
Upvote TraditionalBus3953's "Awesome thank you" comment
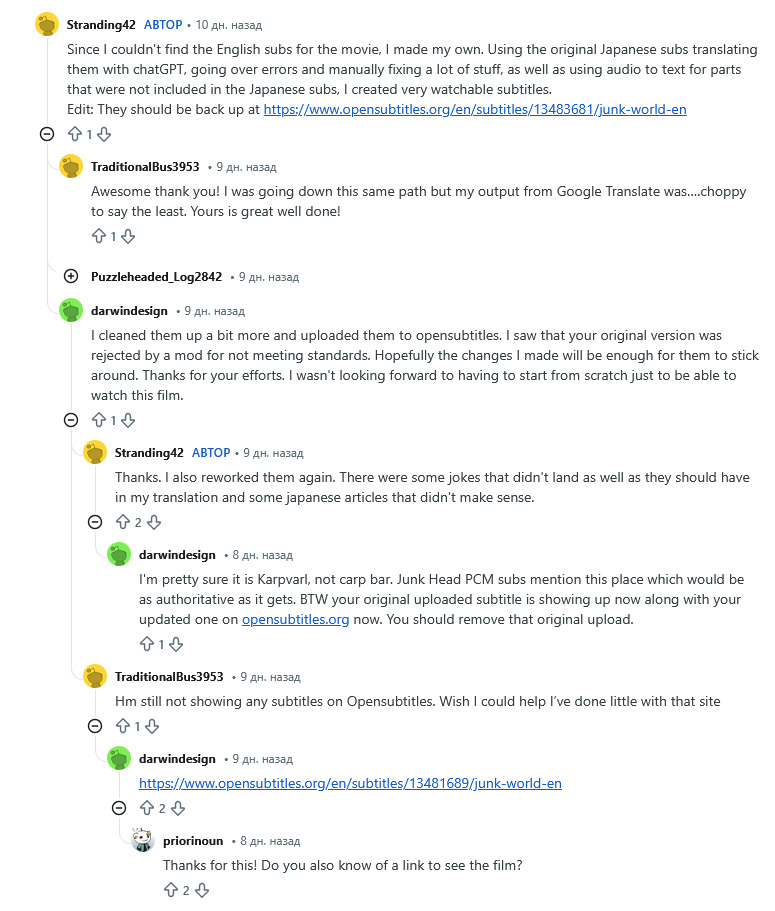(x=98, y=237)
